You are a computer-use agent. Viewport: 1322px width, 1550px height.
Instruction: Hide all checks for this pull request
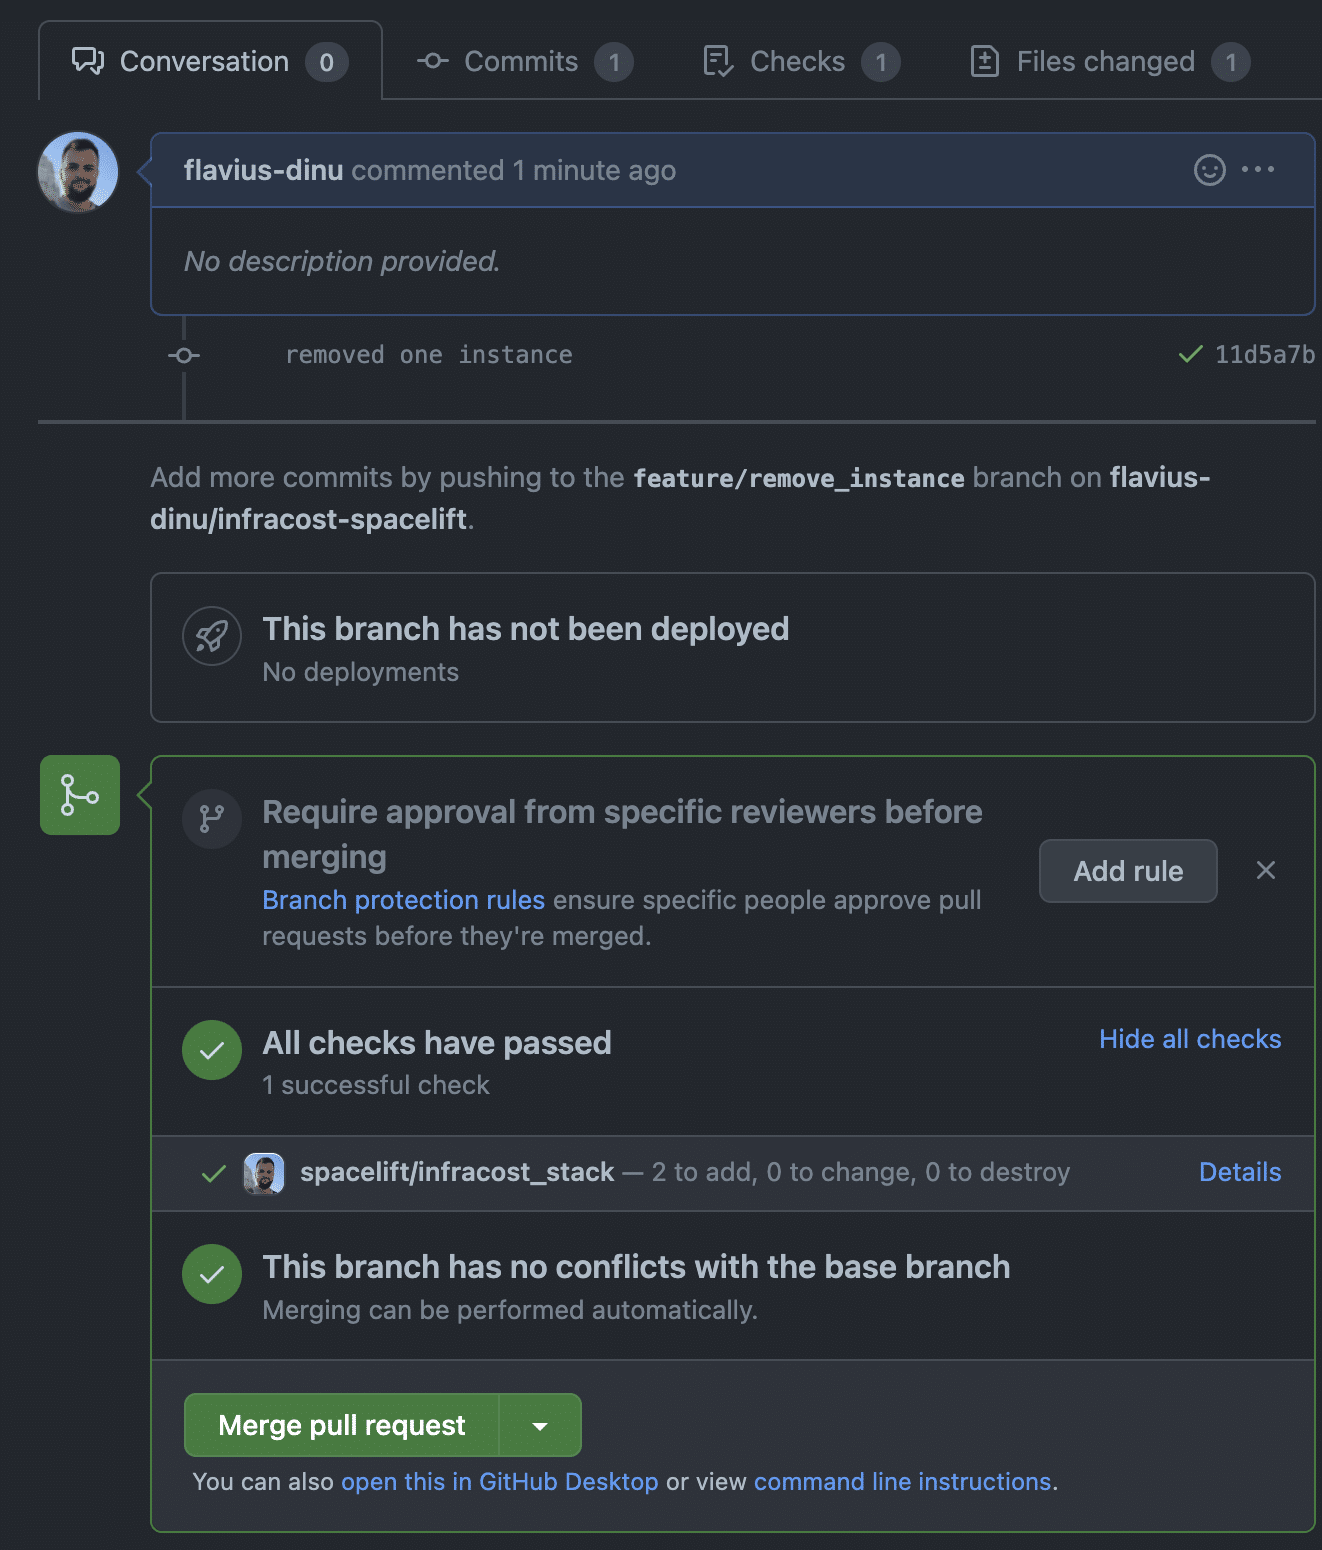pos(1190,1039)
